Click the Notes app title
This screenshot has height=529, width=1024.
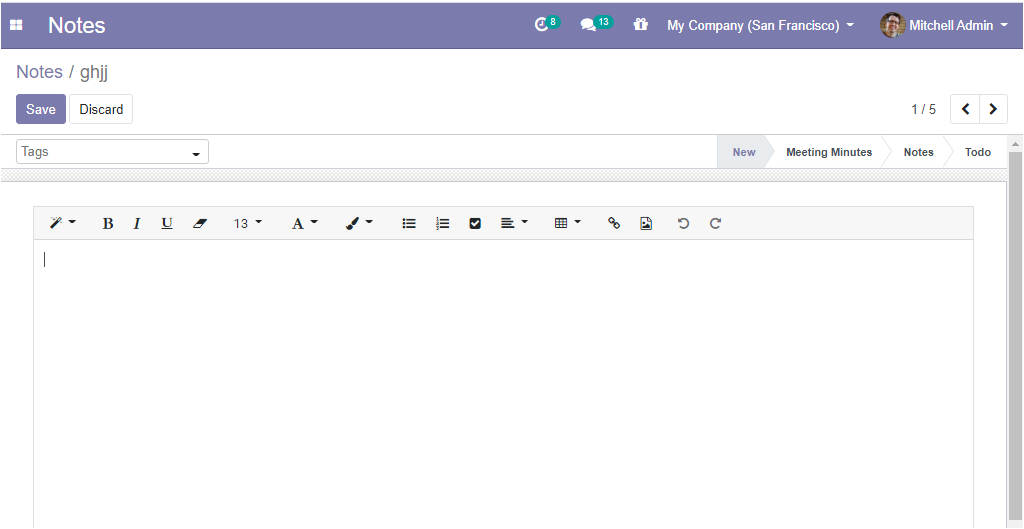tap(76, 25)
